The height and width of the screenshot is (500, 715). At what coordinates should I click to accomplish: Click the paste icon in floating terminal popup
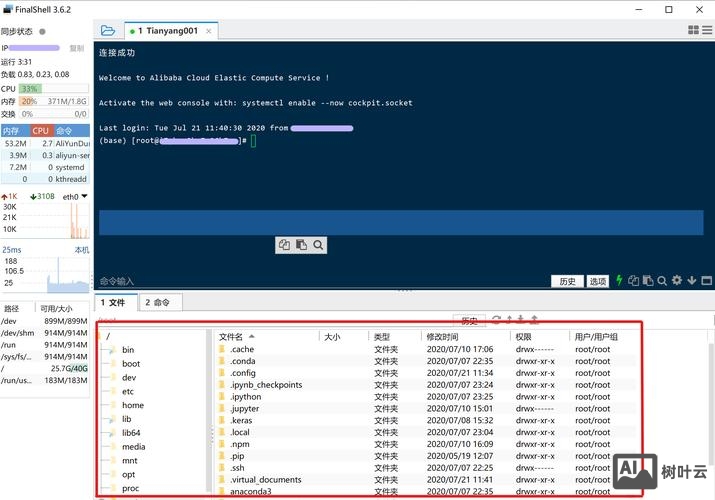pos(301,245)
